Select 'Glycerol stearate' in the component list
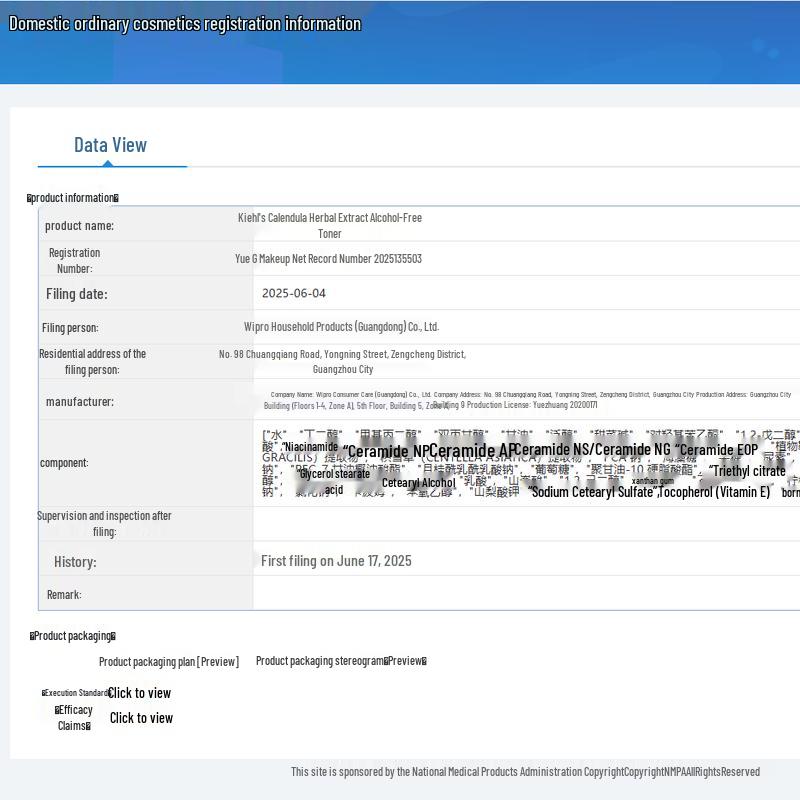 click(334, 473)
